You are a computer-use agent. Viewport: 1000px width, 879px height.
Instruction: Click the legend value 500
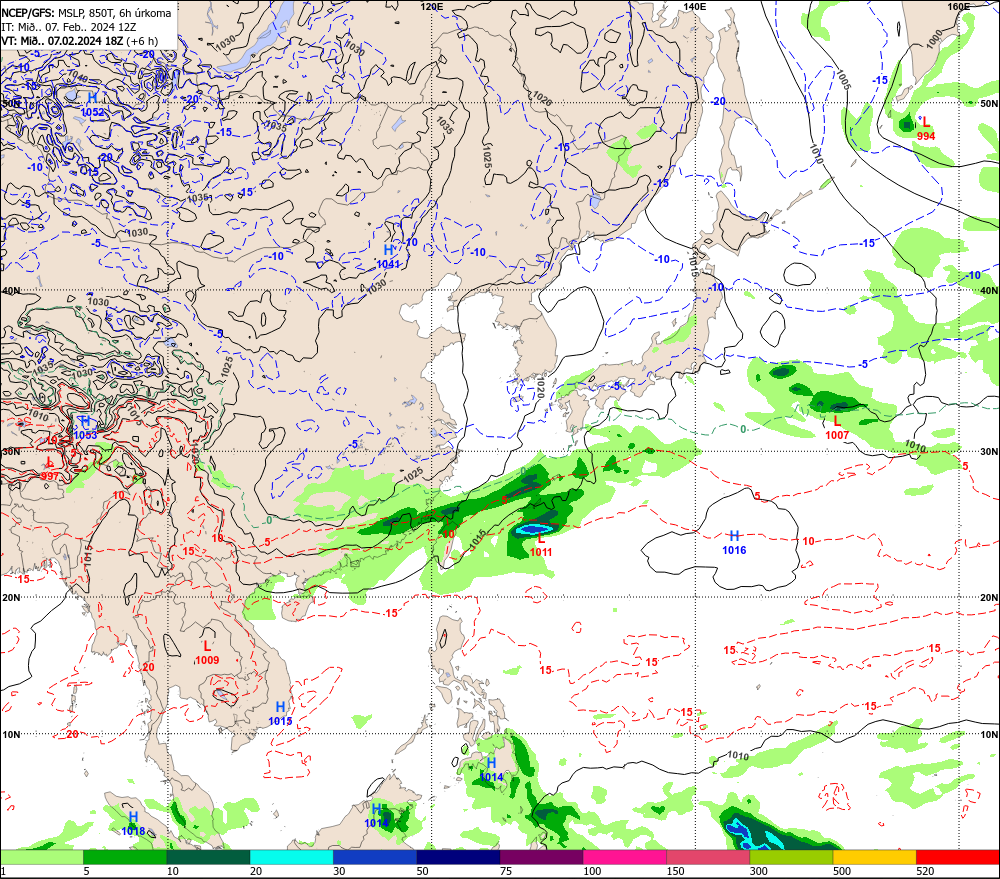click(x=842, y=871)
